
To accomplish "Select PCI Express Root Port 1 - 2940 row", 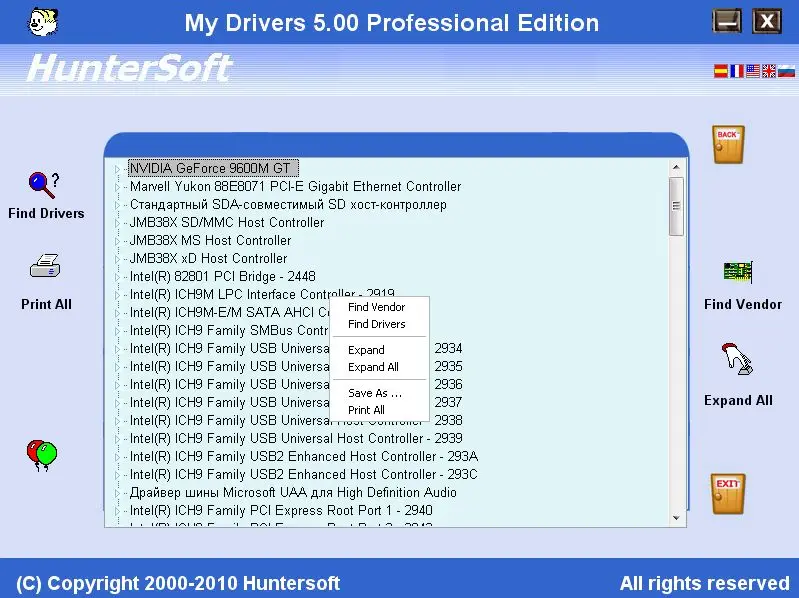I will pos(281,510).
